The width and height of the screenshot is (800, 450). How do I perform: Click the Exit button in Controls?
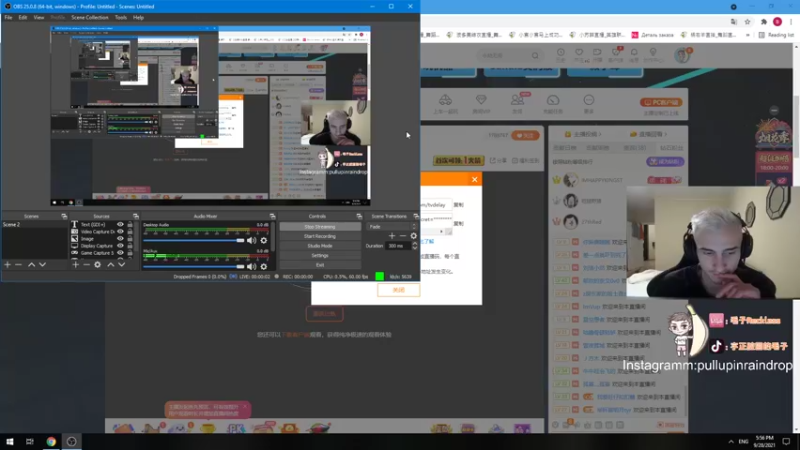coord(320,265)
